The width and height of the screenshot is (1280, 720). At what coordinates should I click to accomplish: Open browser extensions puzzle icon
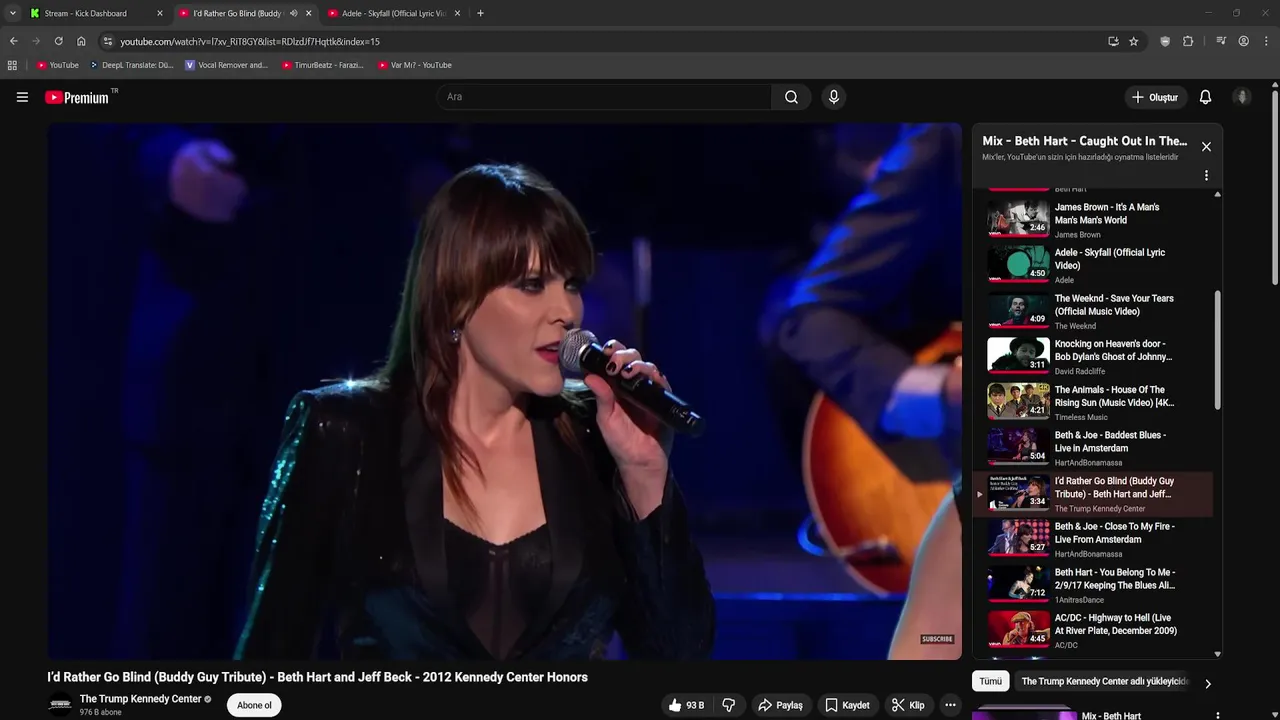1188,41
